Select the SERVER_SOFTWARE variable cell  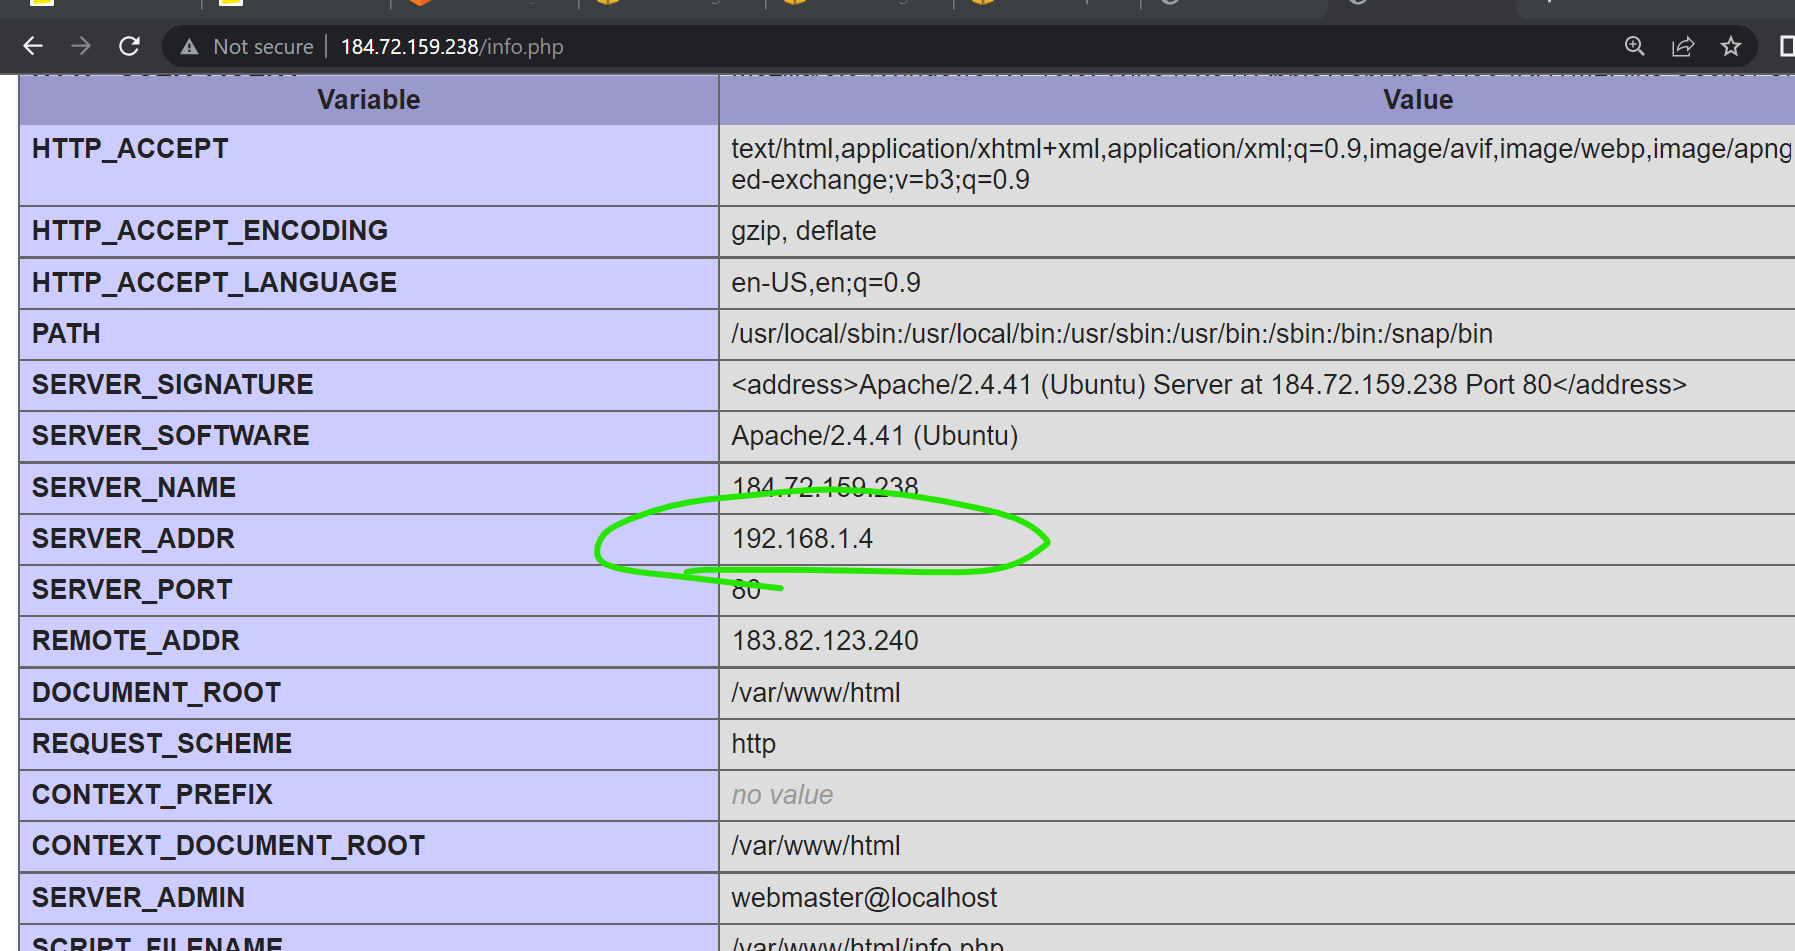(369, 436)
